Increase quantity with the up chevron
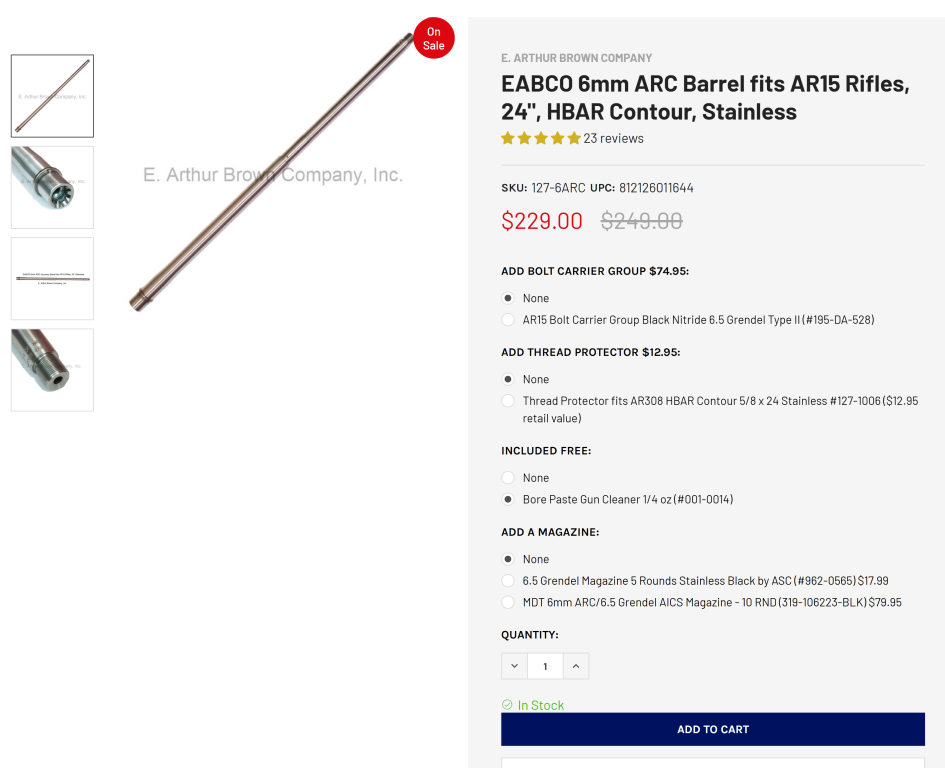This screenshot has width=945, height=768. [x=576, y=666]
